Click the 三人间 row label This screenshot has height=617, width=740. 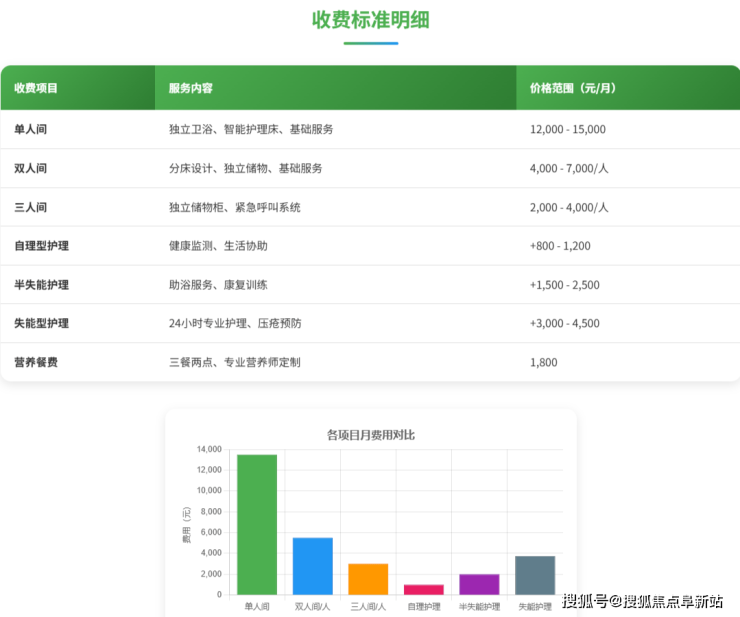pos(31,207)
